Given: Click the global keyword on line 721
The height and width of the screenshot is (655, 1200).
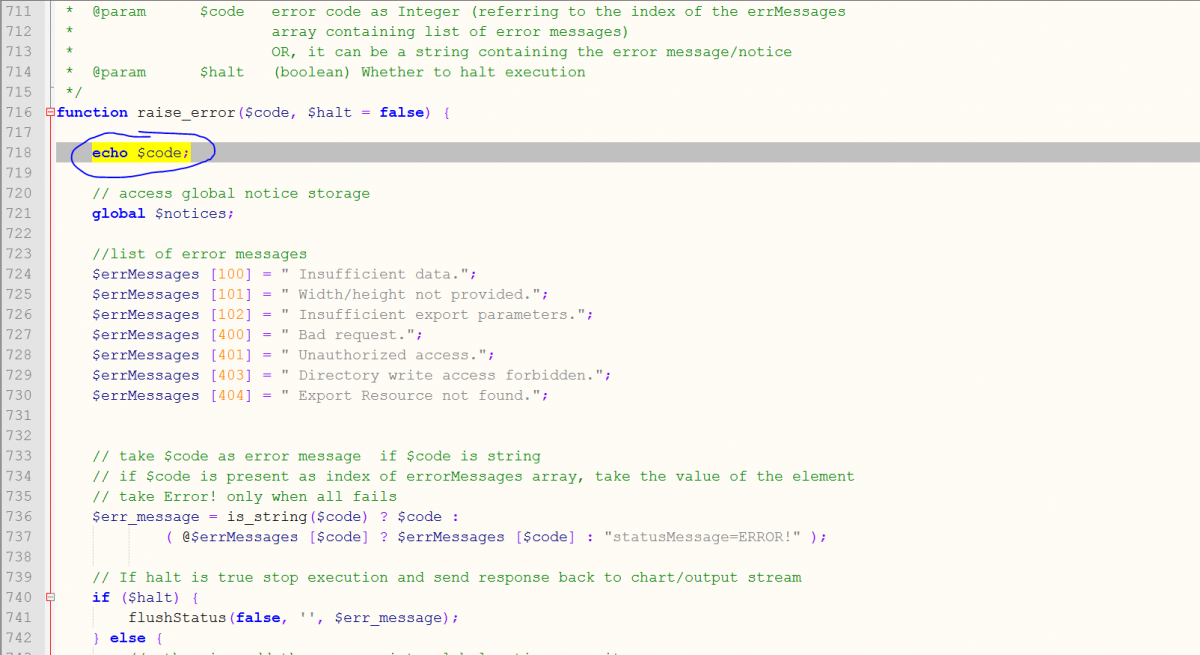Looking at the screenshot, I should (x=118, y=214).
